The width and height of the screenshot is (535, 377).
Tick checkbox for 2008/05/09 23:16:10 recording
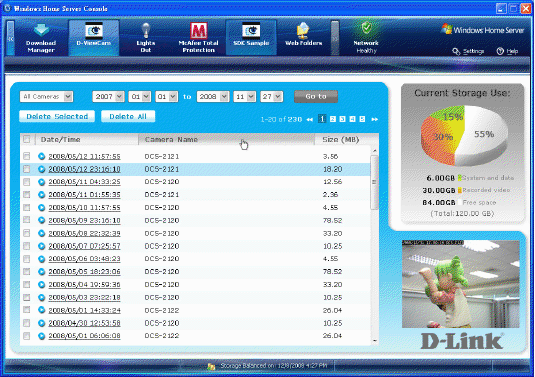[x=26, y=220]
